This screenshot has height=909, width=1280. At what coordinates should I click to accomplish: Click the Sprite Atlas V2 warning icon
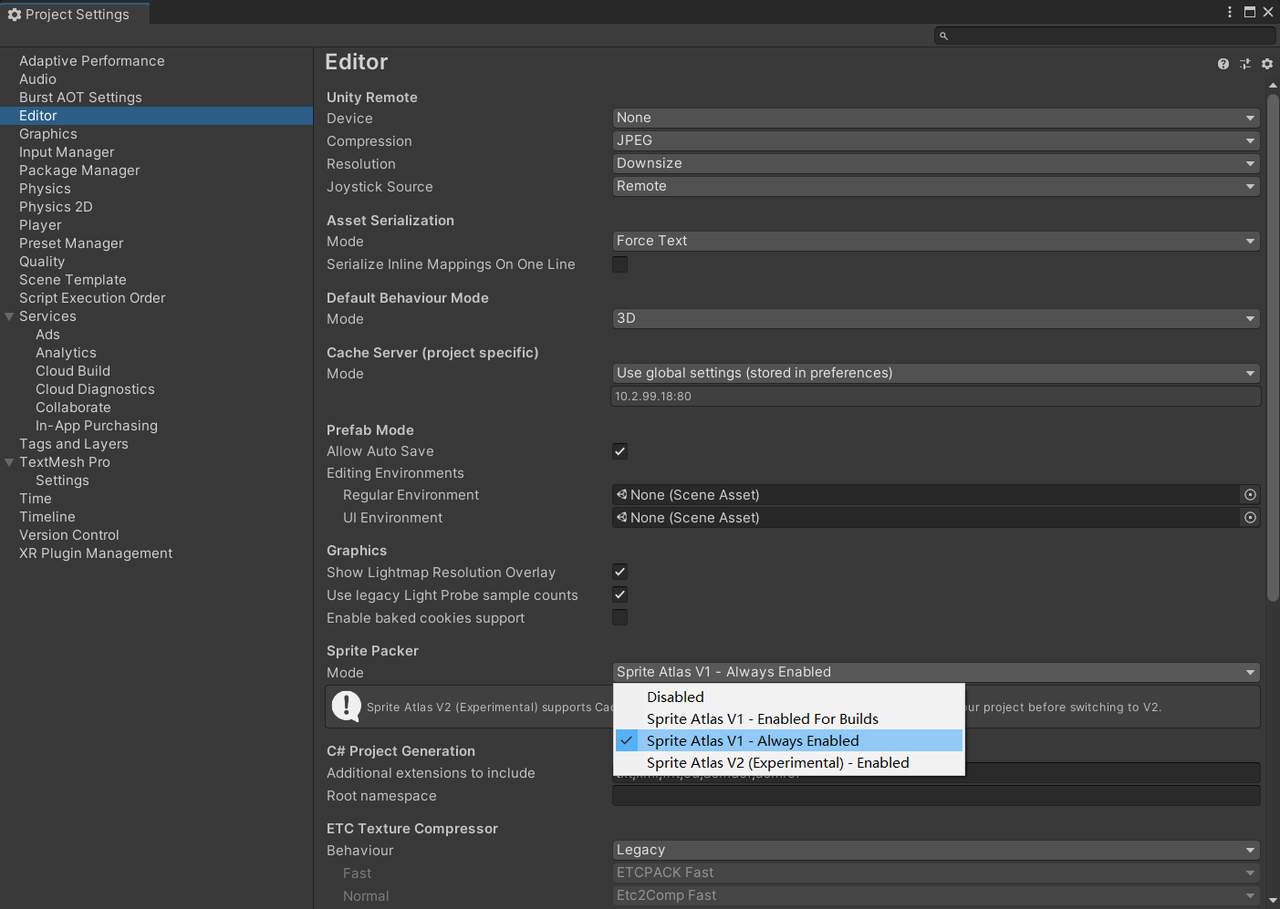[346, 706]
